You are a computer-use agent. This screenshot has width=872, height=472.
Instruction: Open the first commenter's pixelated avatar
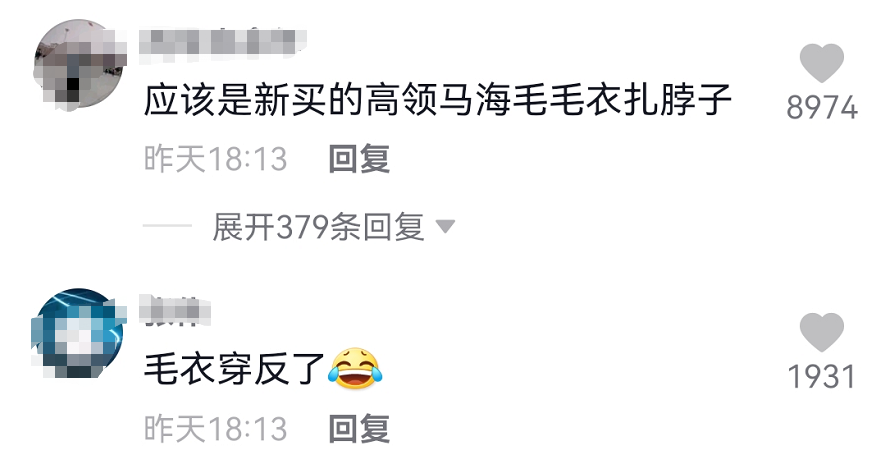[x=78, y=64]
